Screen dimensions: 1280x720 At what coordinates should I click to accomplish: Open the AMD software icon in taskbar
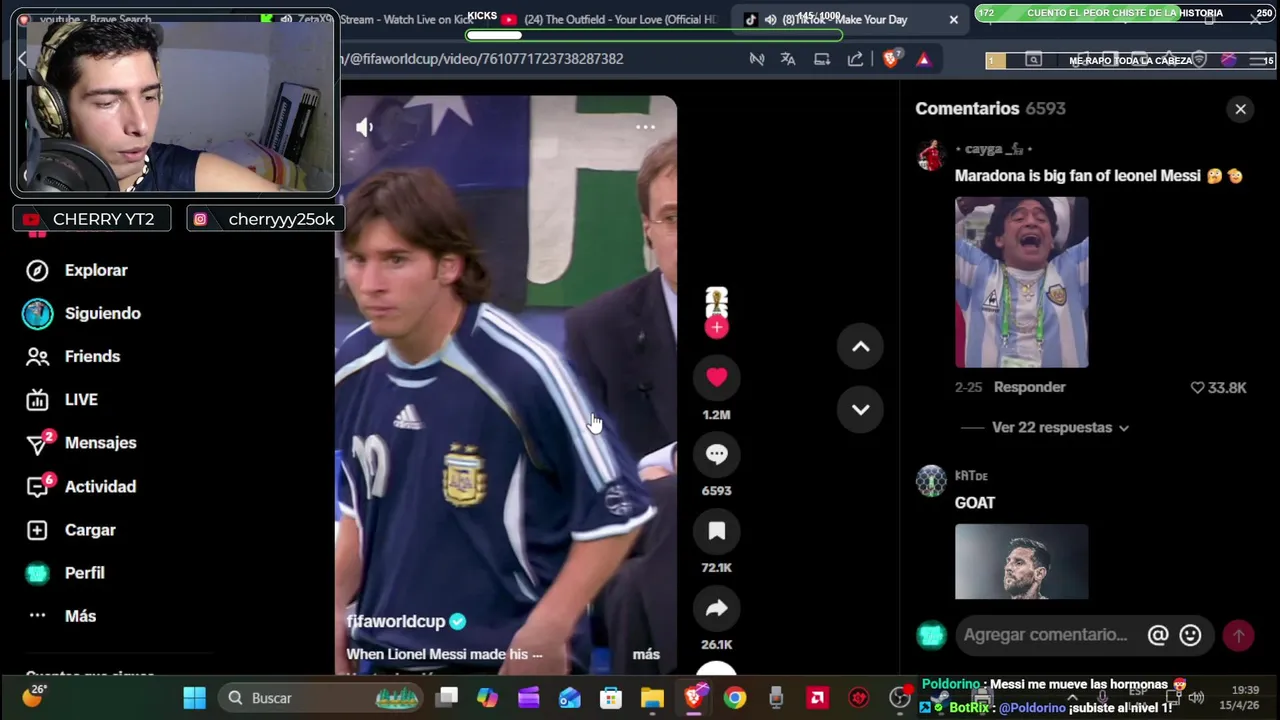tap(818, 698)
